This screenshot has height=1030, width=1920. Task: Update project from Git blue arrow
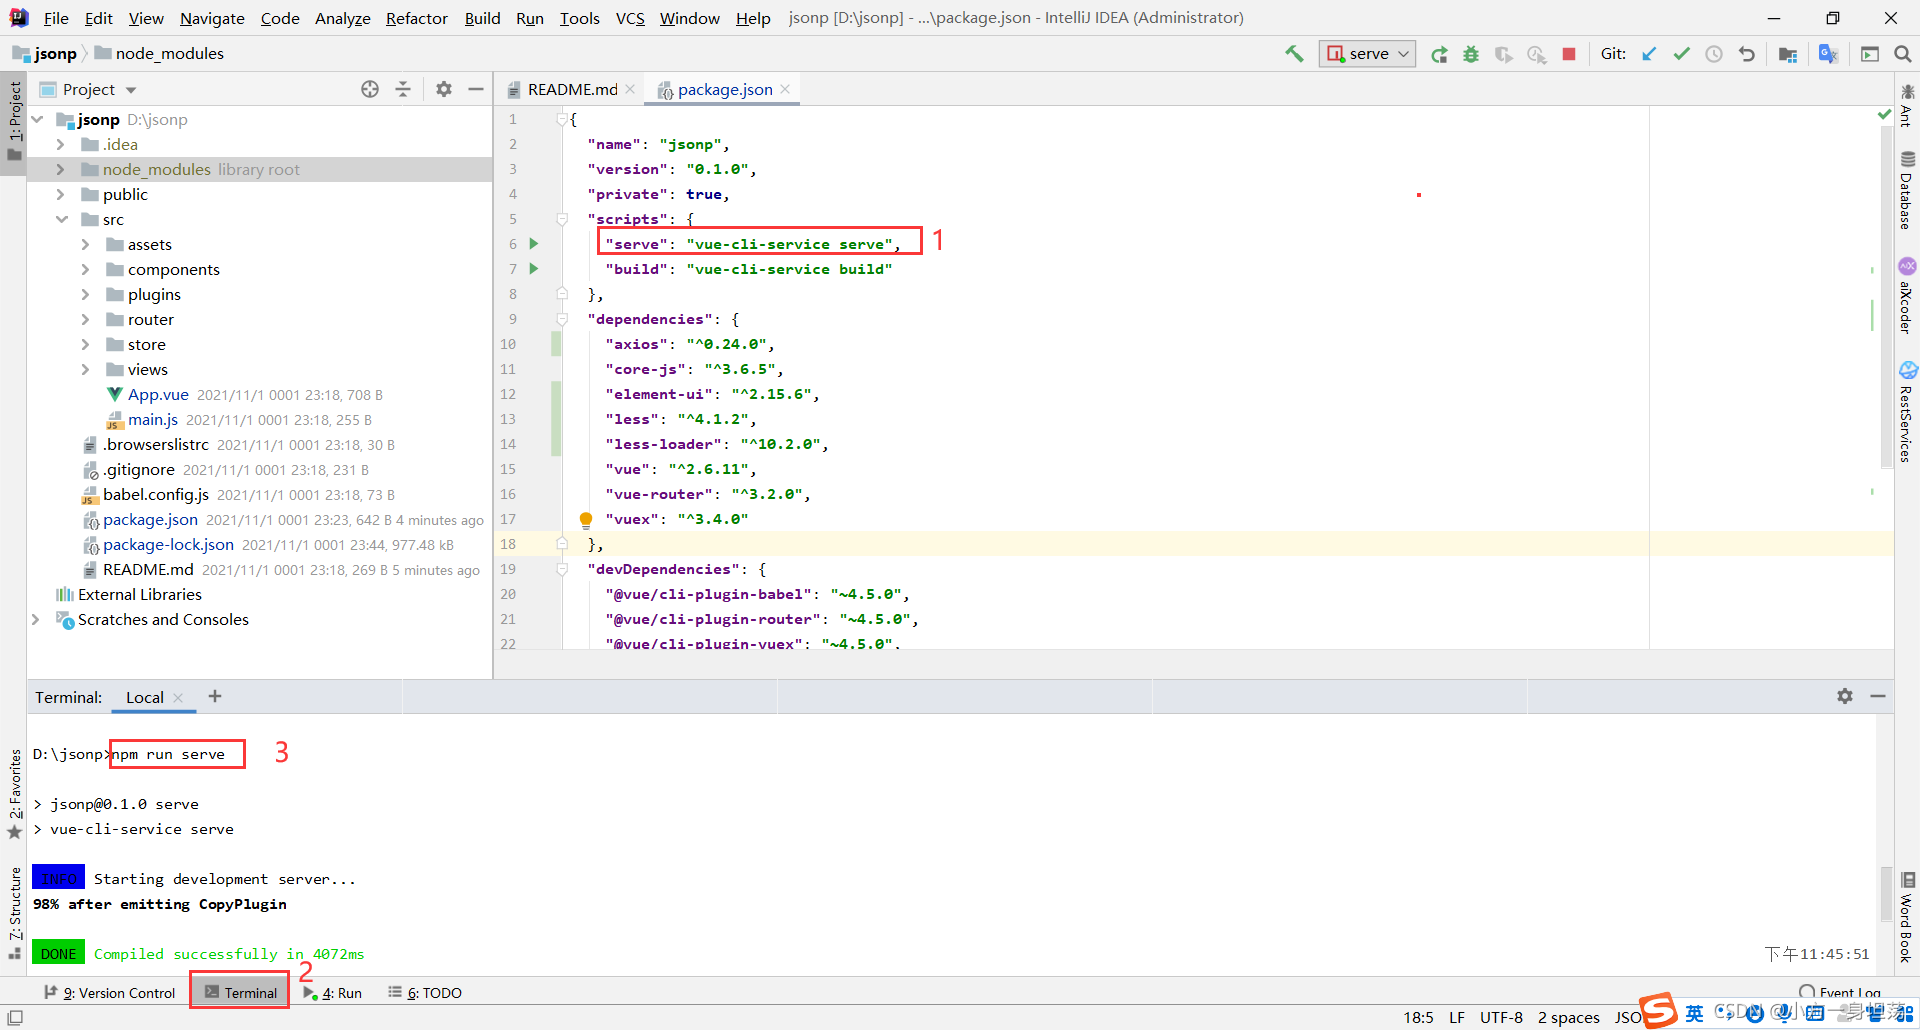[x=1649, y=54]
